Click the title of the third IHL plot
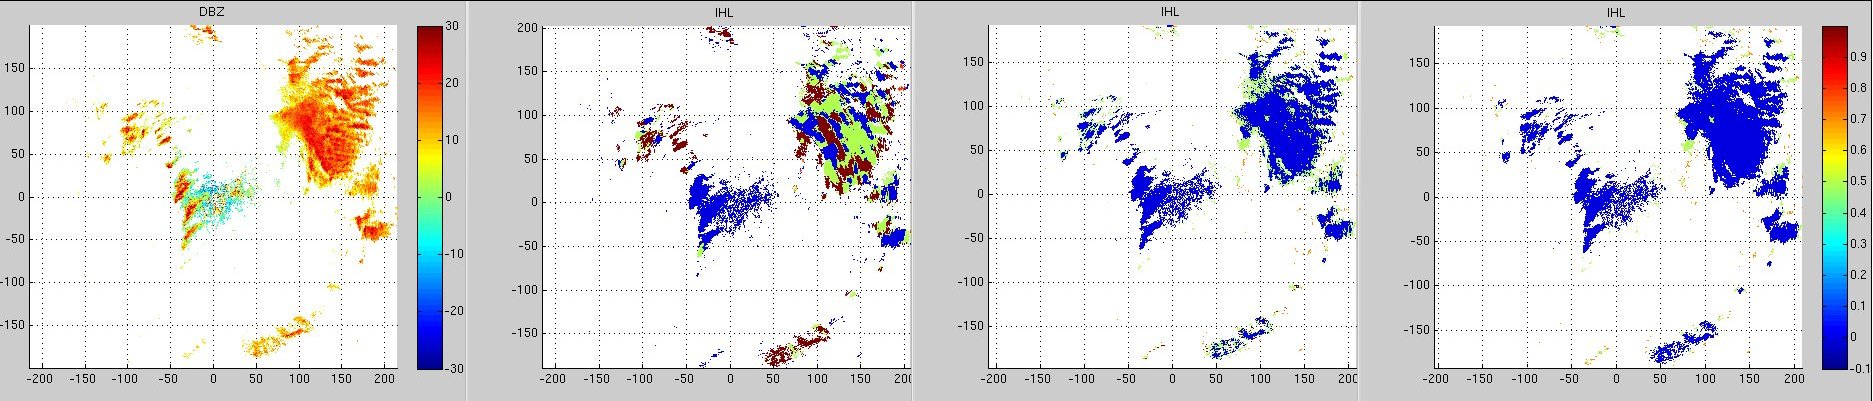1873x401 pixels. tap(1167, 12)
